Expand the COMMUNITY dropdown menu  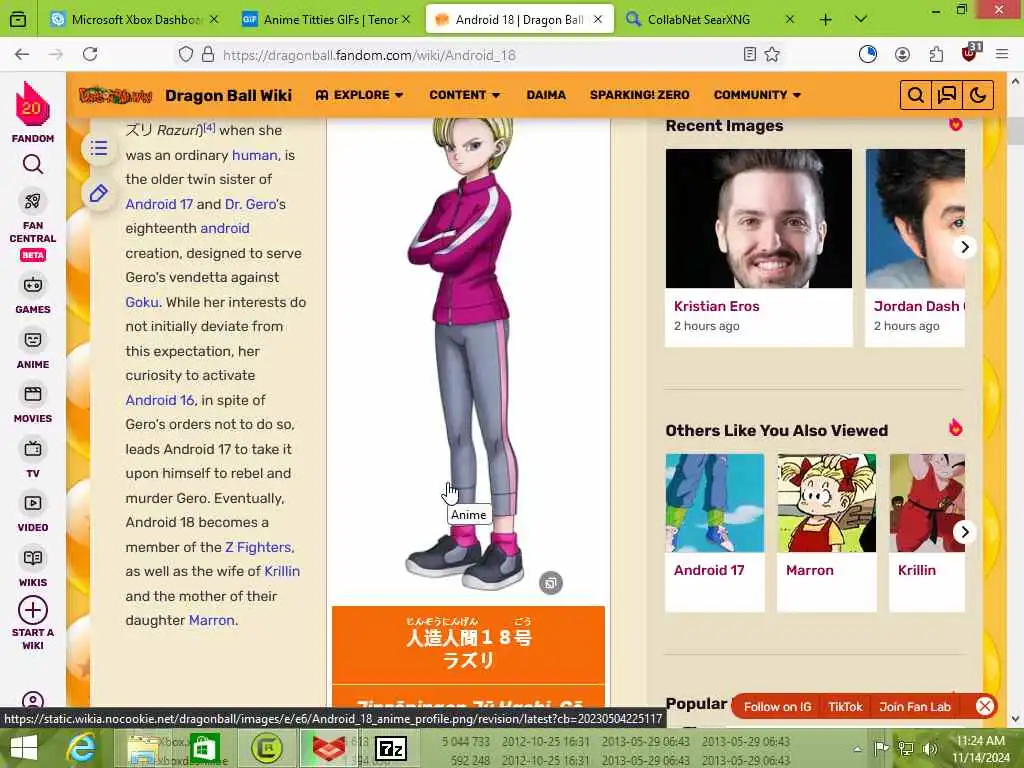[757, 95]
